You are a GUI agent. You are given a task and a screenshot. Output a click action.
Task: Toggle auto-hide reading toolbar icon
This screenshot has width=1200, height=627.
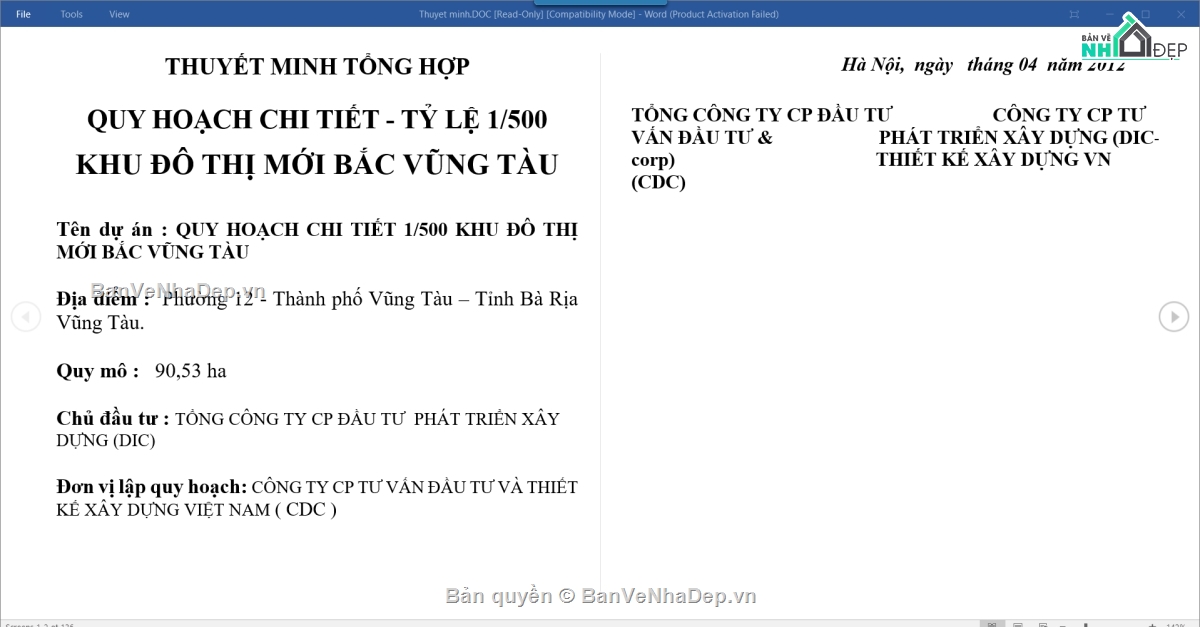click(x=1074, y=14)
